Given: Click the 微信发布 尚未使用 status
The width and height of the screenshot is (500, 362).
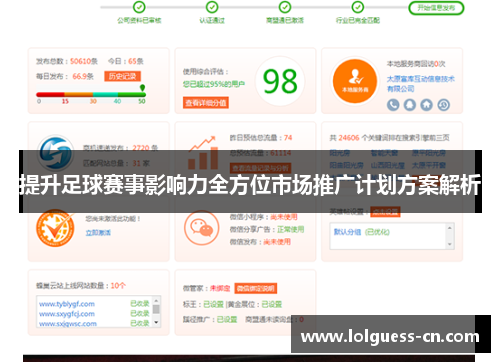Looking at the screenshot, I should pos(277,242).
